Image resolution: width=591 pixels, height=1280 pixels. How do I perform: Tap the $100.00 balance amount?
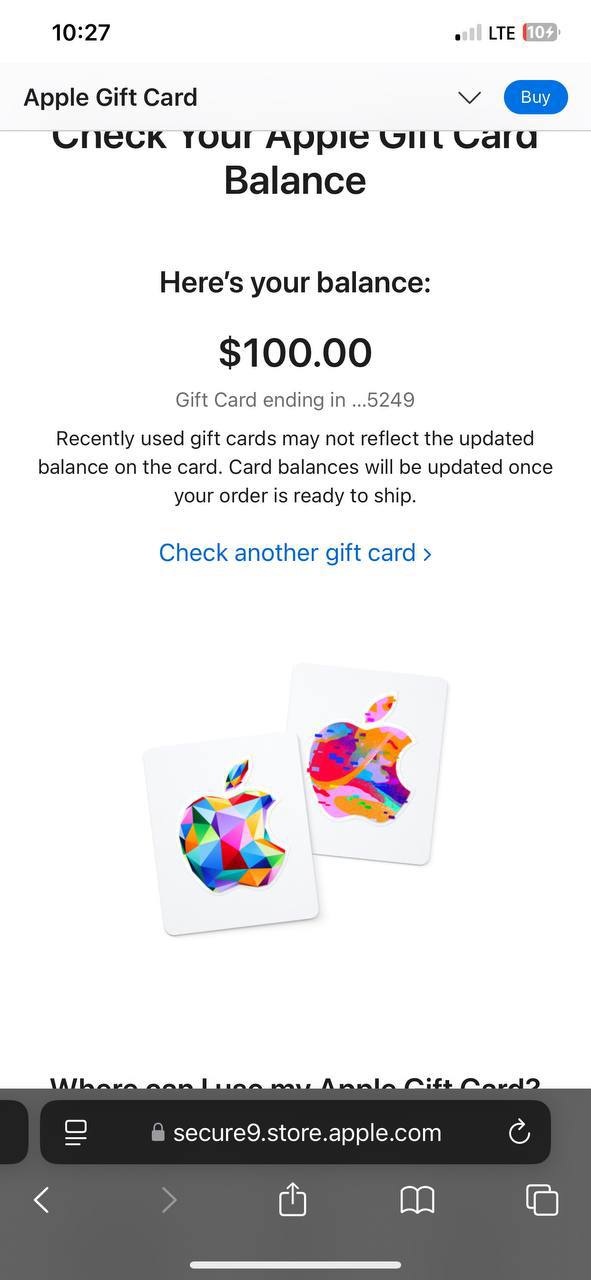click(x=295, y=352)
